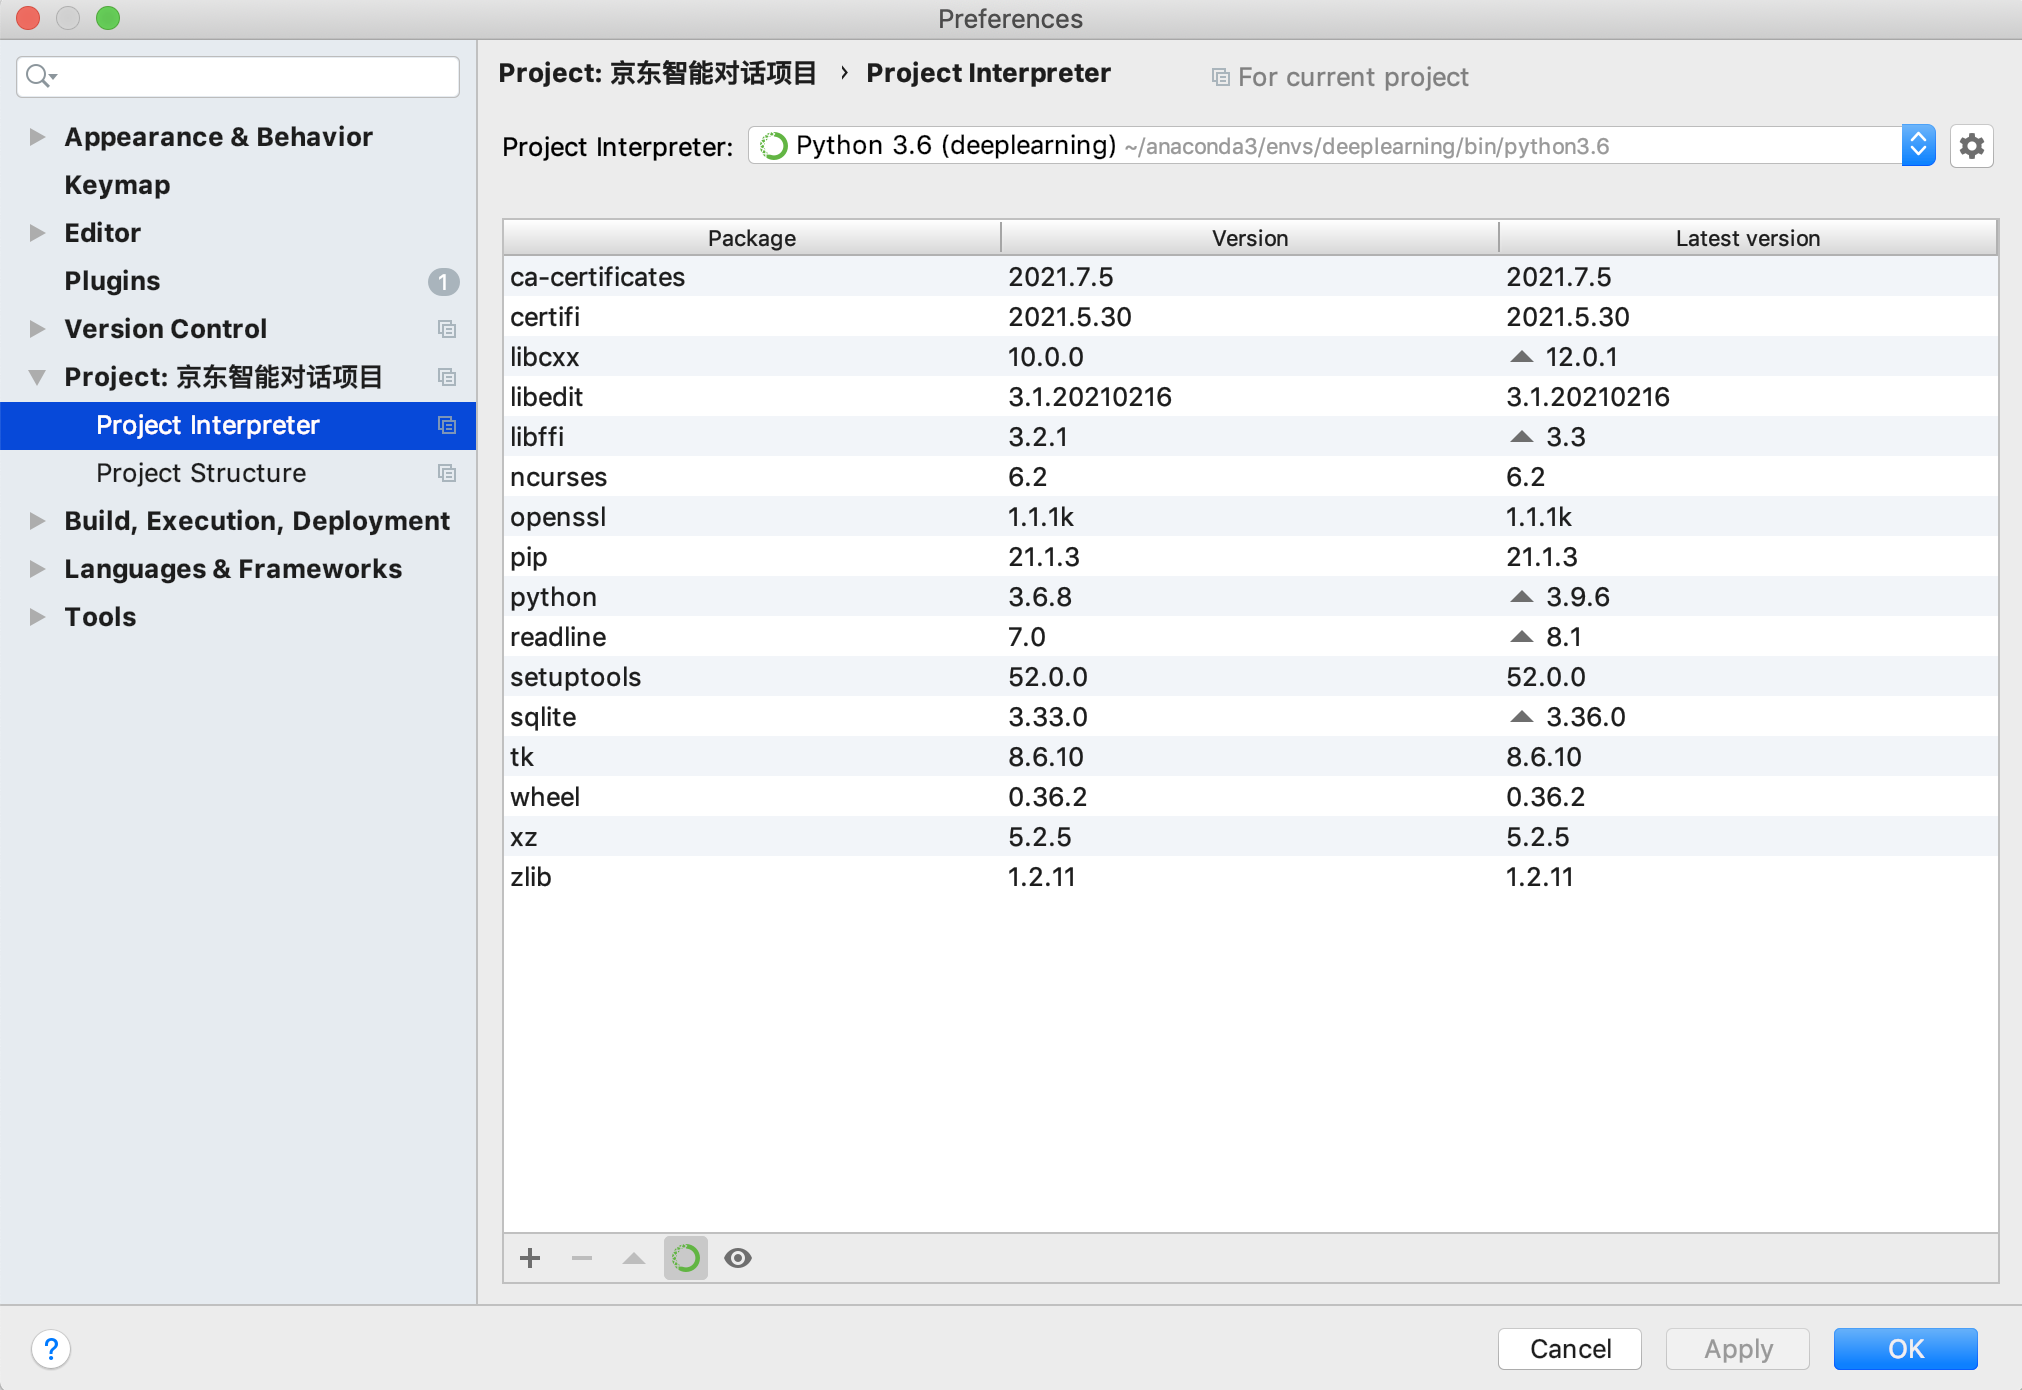The height and width of the screenshot is (1390, 2022).
Task: Open the Keymap settings page
Action: coord(117,185)
